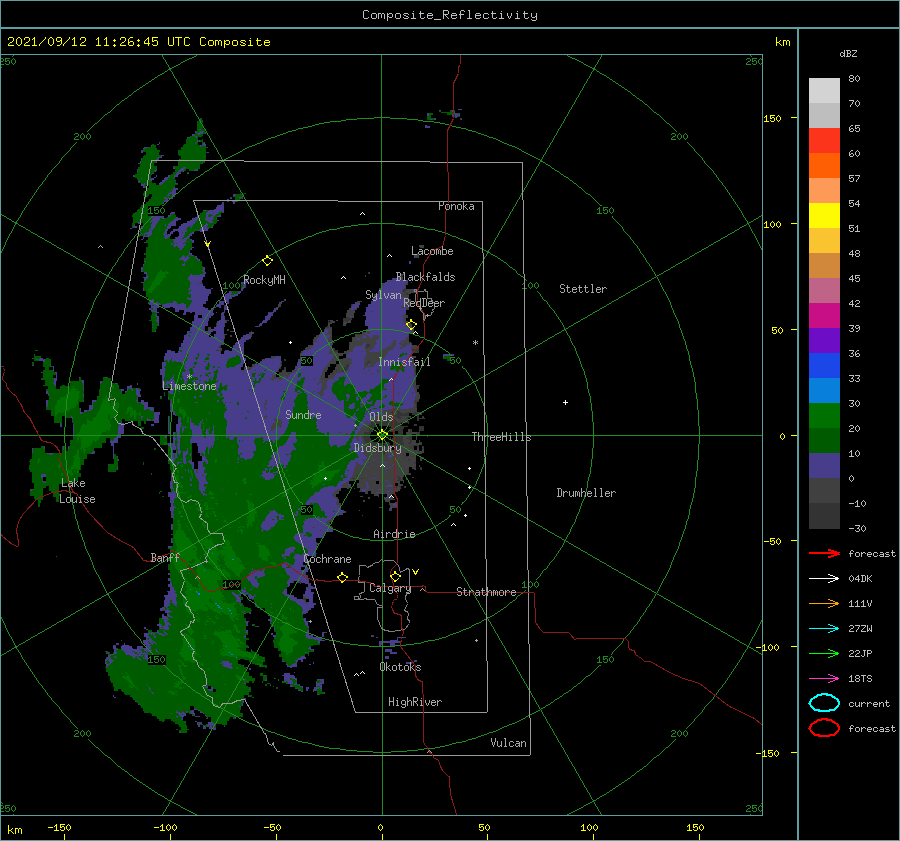Click the white plus marker north of Drumheller
The width and height of the screenshot is (900, 841).
pyautogui.click(x=565, y=402)
